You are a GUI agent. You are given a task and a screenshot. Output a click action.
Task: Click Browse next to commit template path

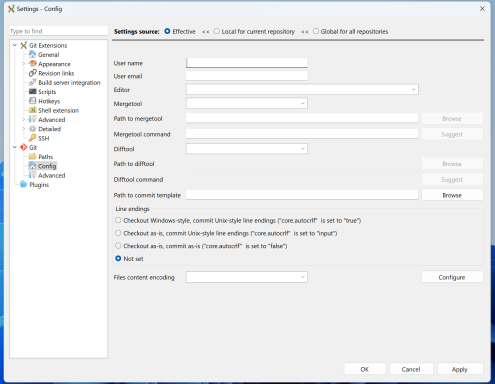(x=452, y=195)
